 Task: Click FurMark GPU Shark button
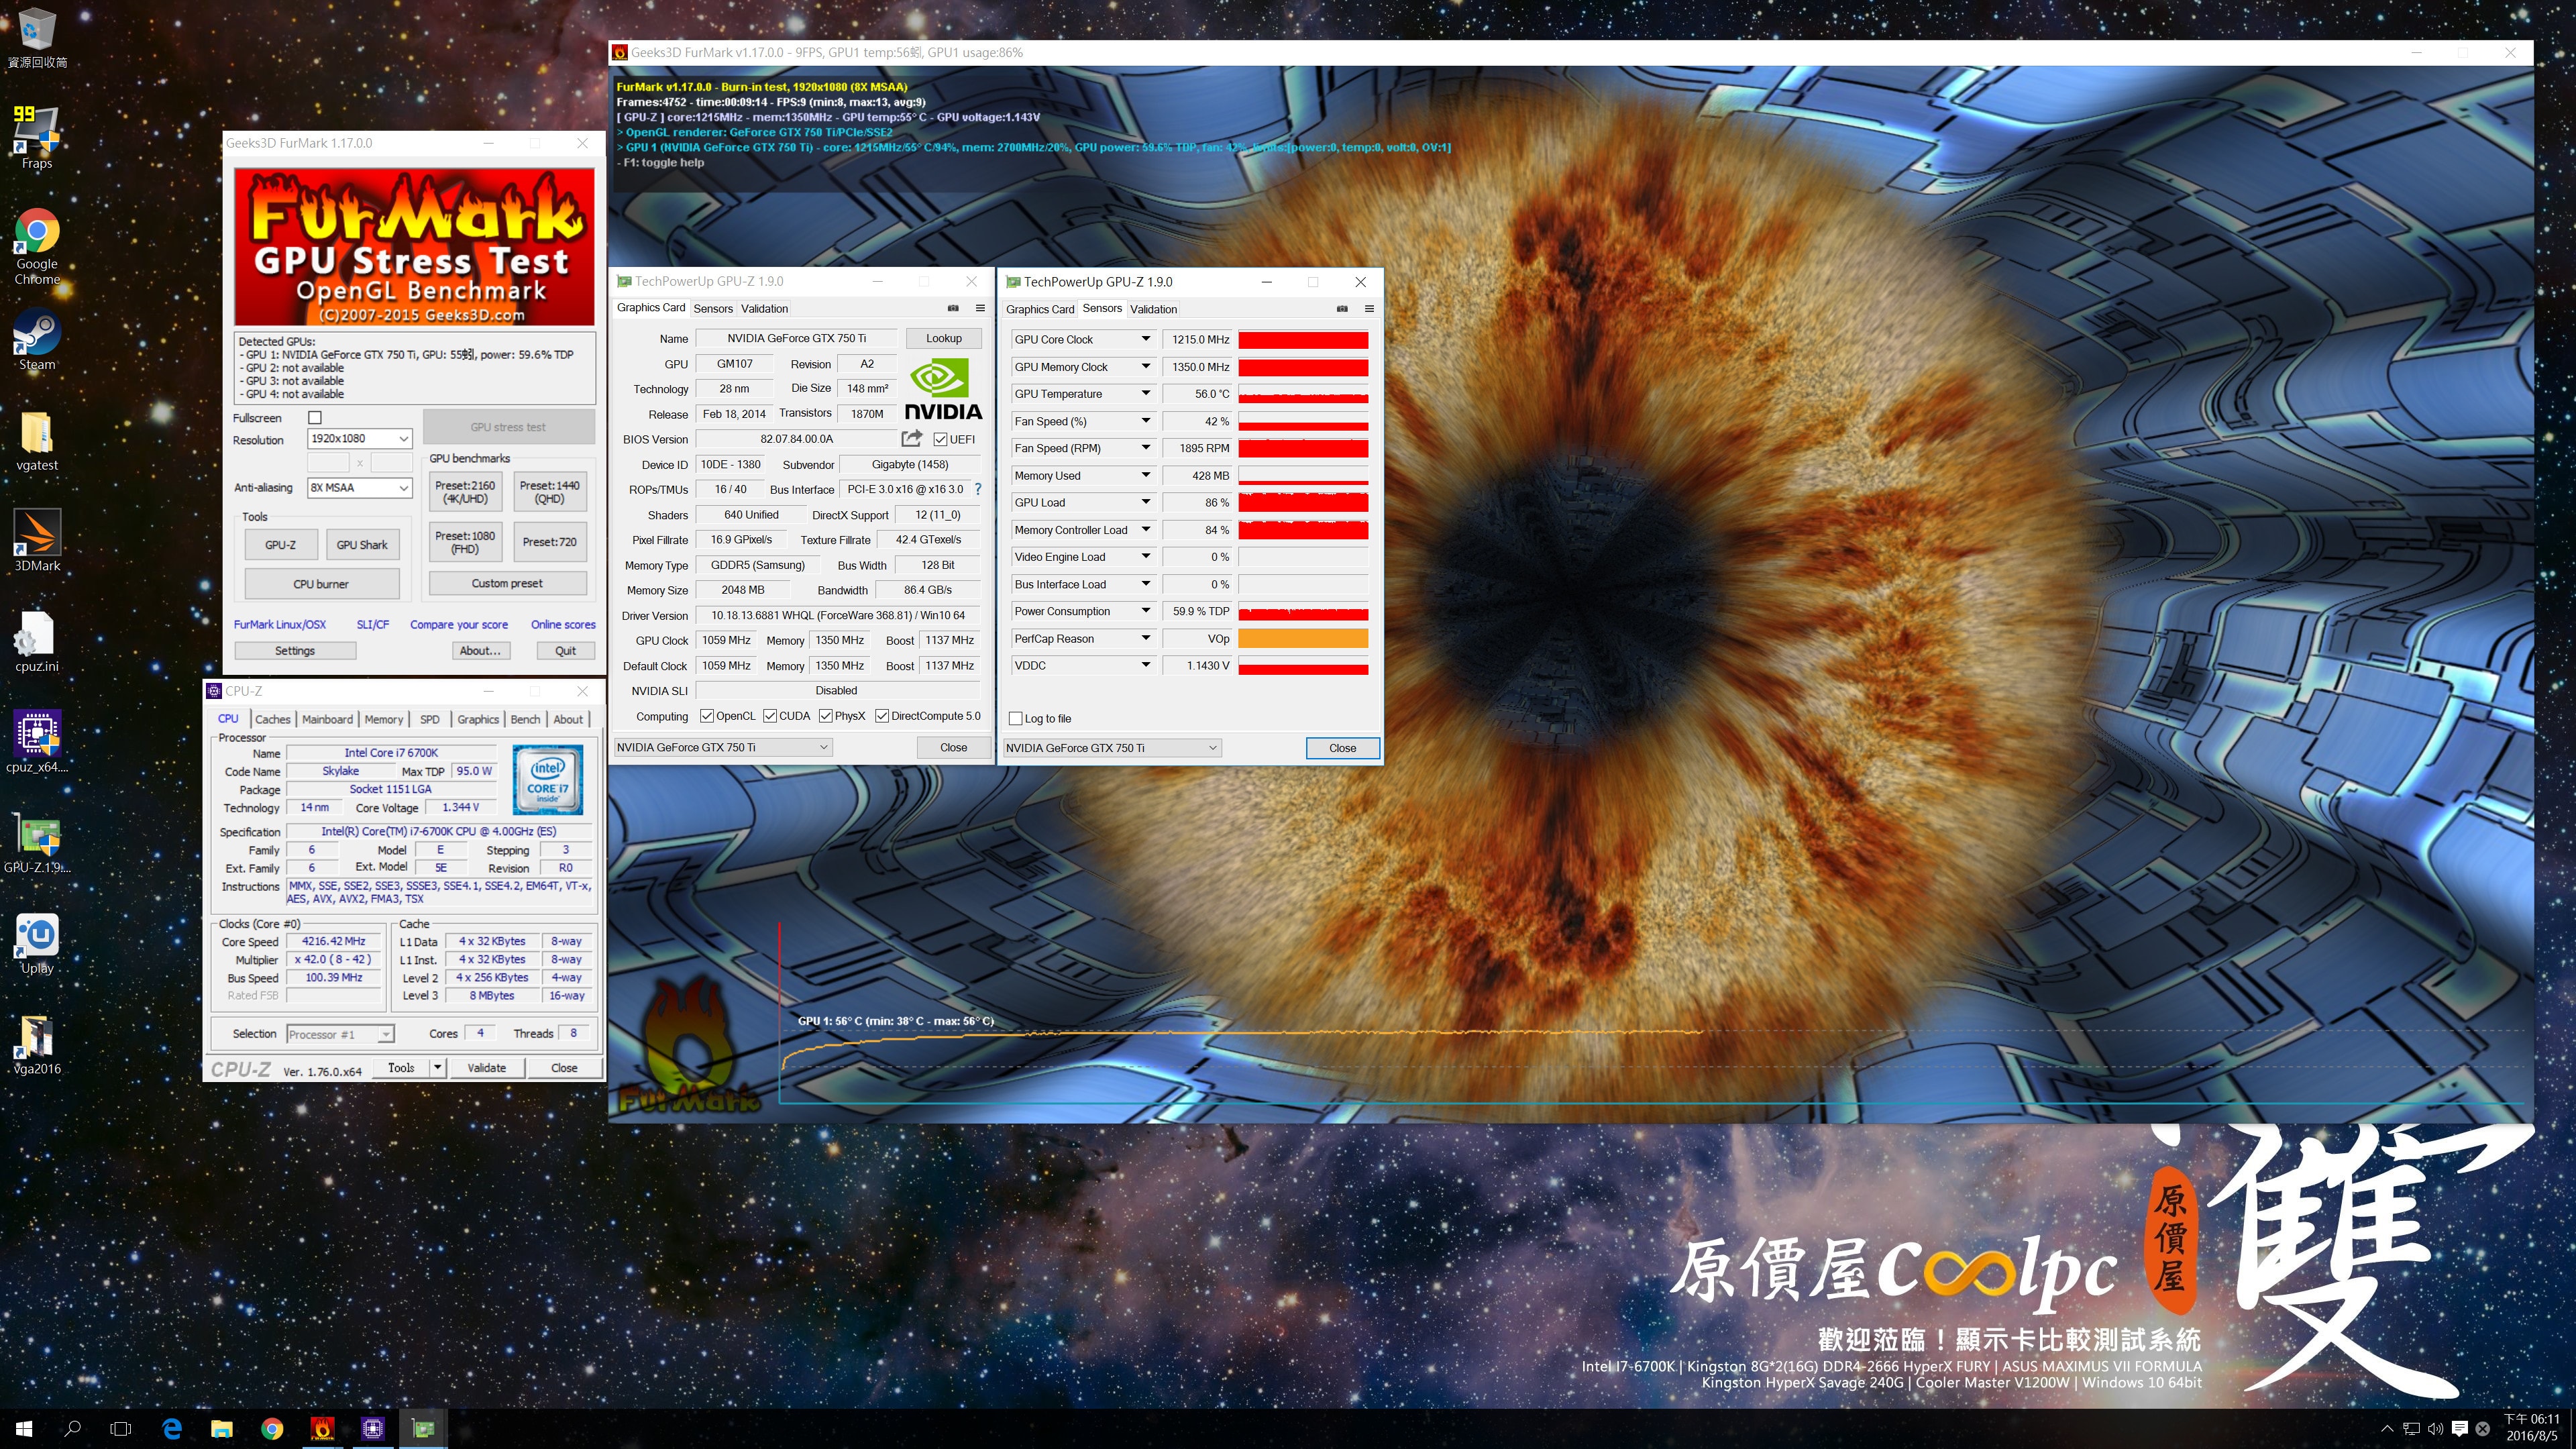coord(362,544)
